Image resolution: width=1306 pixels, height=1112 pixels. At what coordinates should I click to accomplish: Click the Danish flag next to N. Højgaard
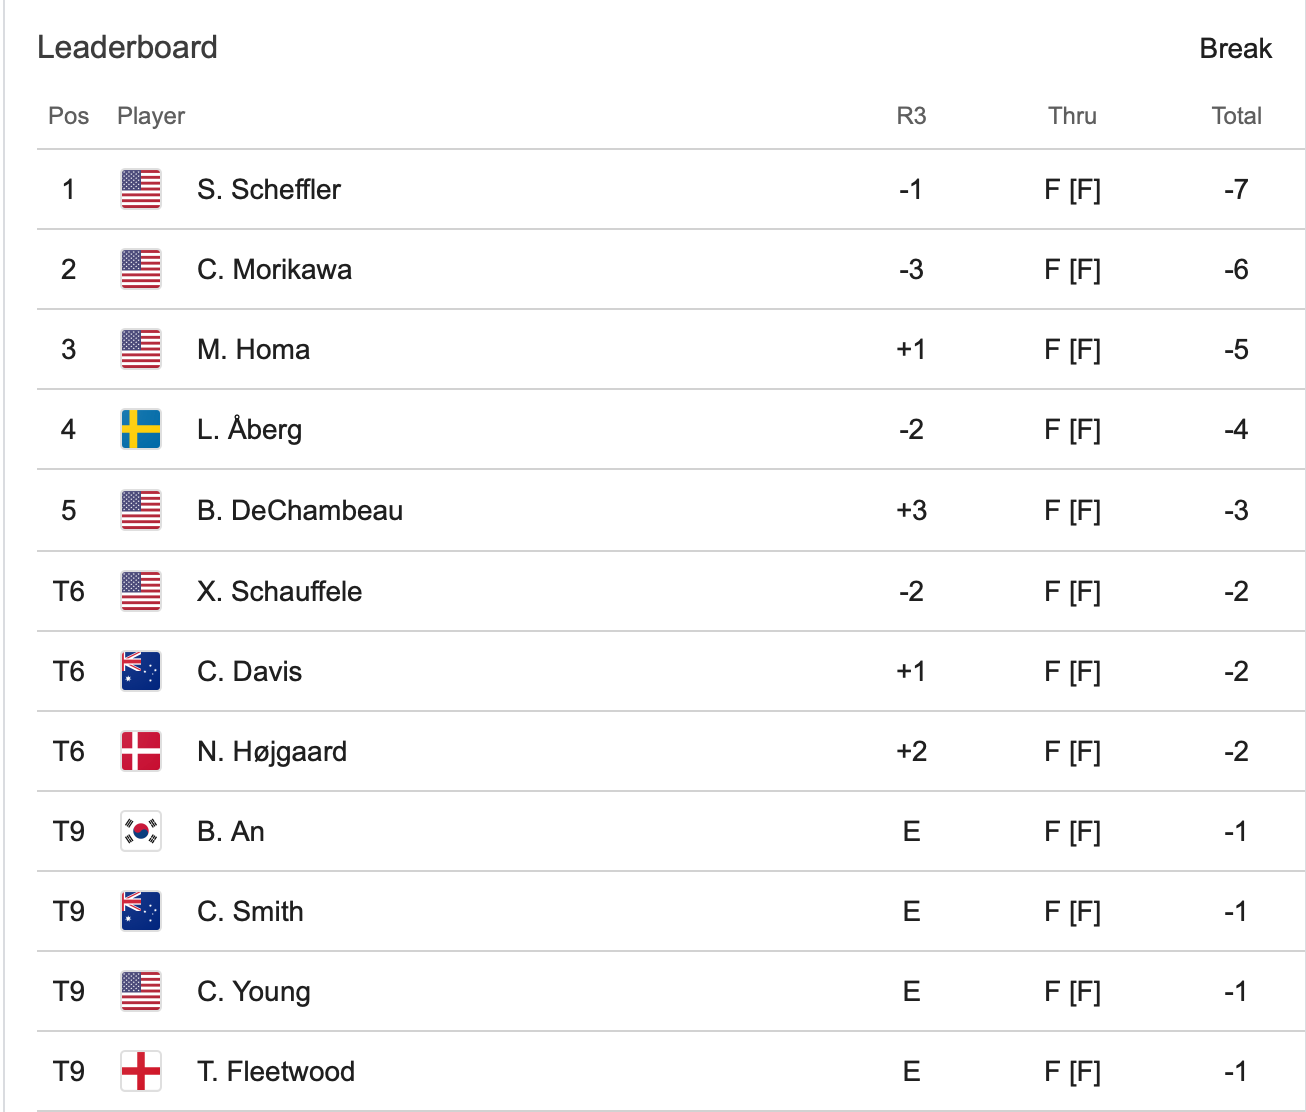(x=141, y=751)
